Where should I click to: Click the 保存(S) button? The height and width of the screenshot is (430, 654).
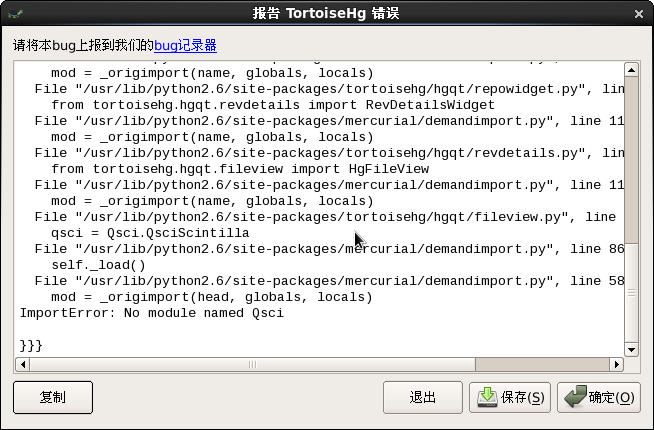(x=510, y=397)
